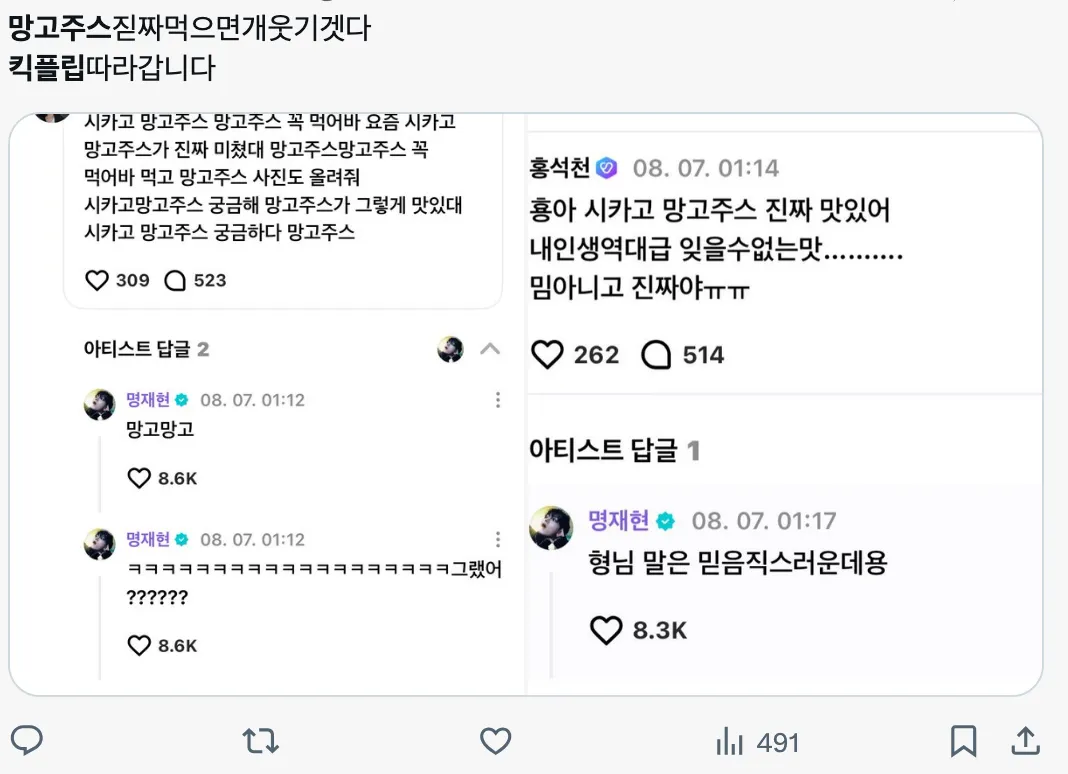1068x774 pixels.
Task: Open three-dot menu on the ㅋㅋㅋ reply
Action: [497, 539]
